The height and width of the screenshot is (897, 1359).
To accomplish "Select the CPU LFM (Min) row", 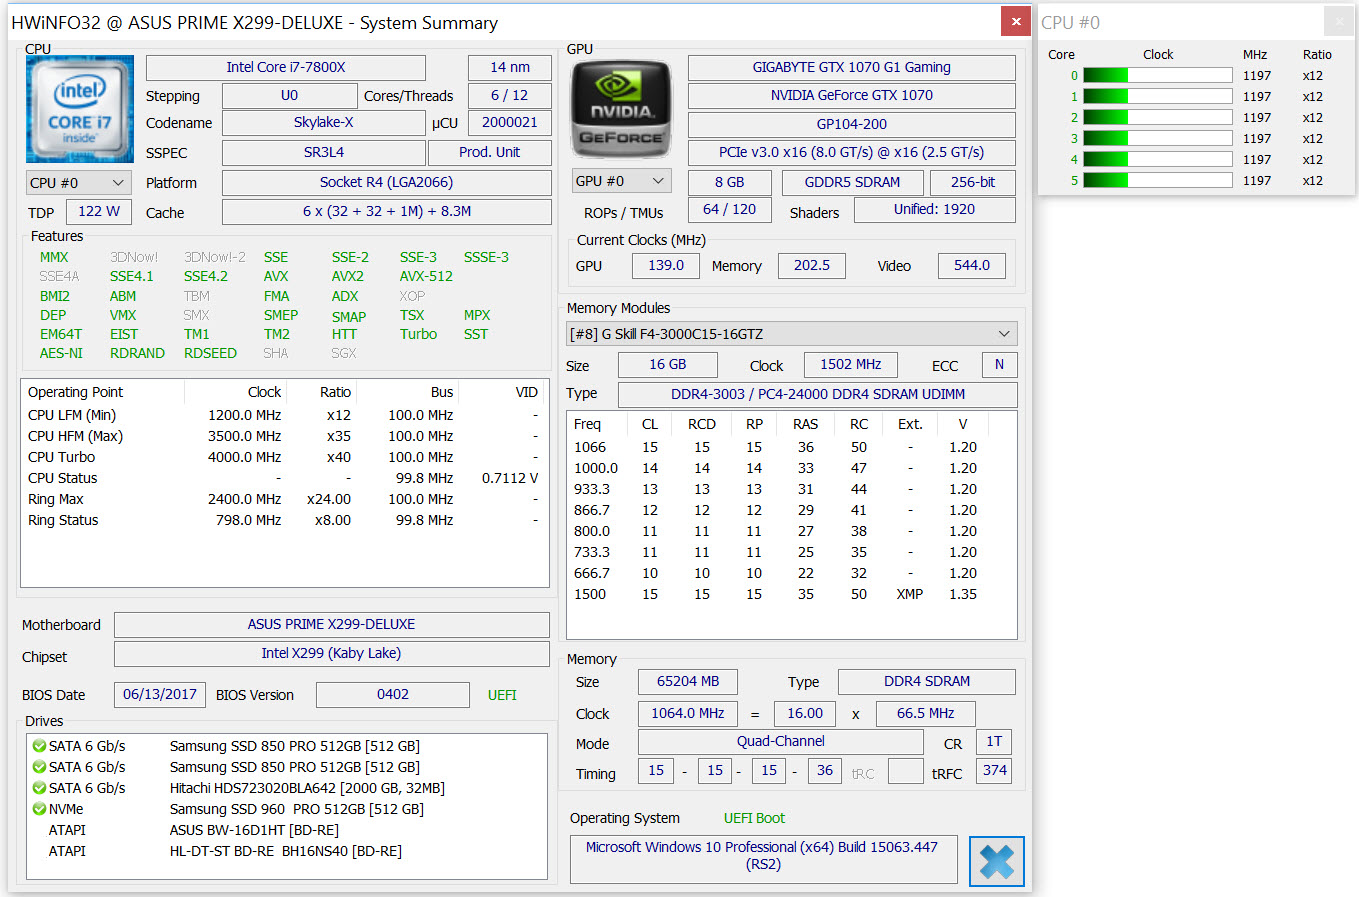I will (284, 415).
